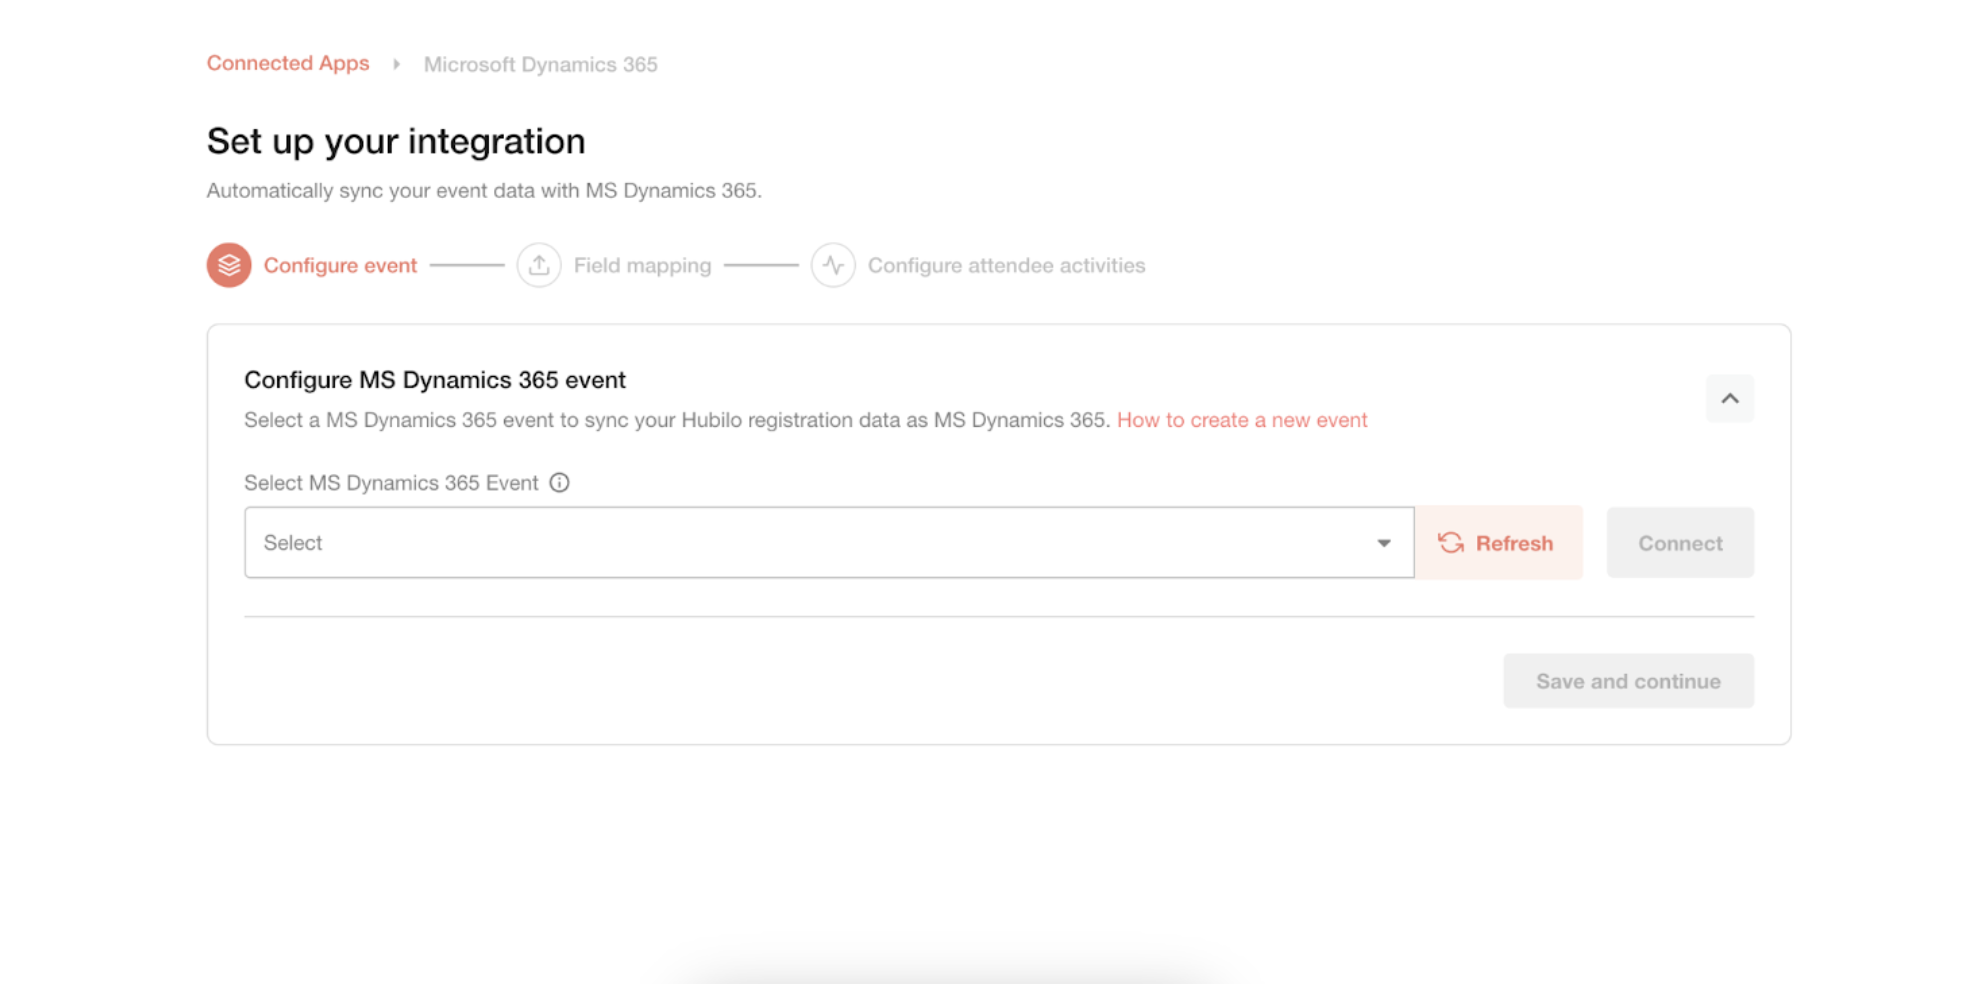Click the Refresh button label
The height and width of the screenshot is (984, 1986).
(x=1514, y=543)
